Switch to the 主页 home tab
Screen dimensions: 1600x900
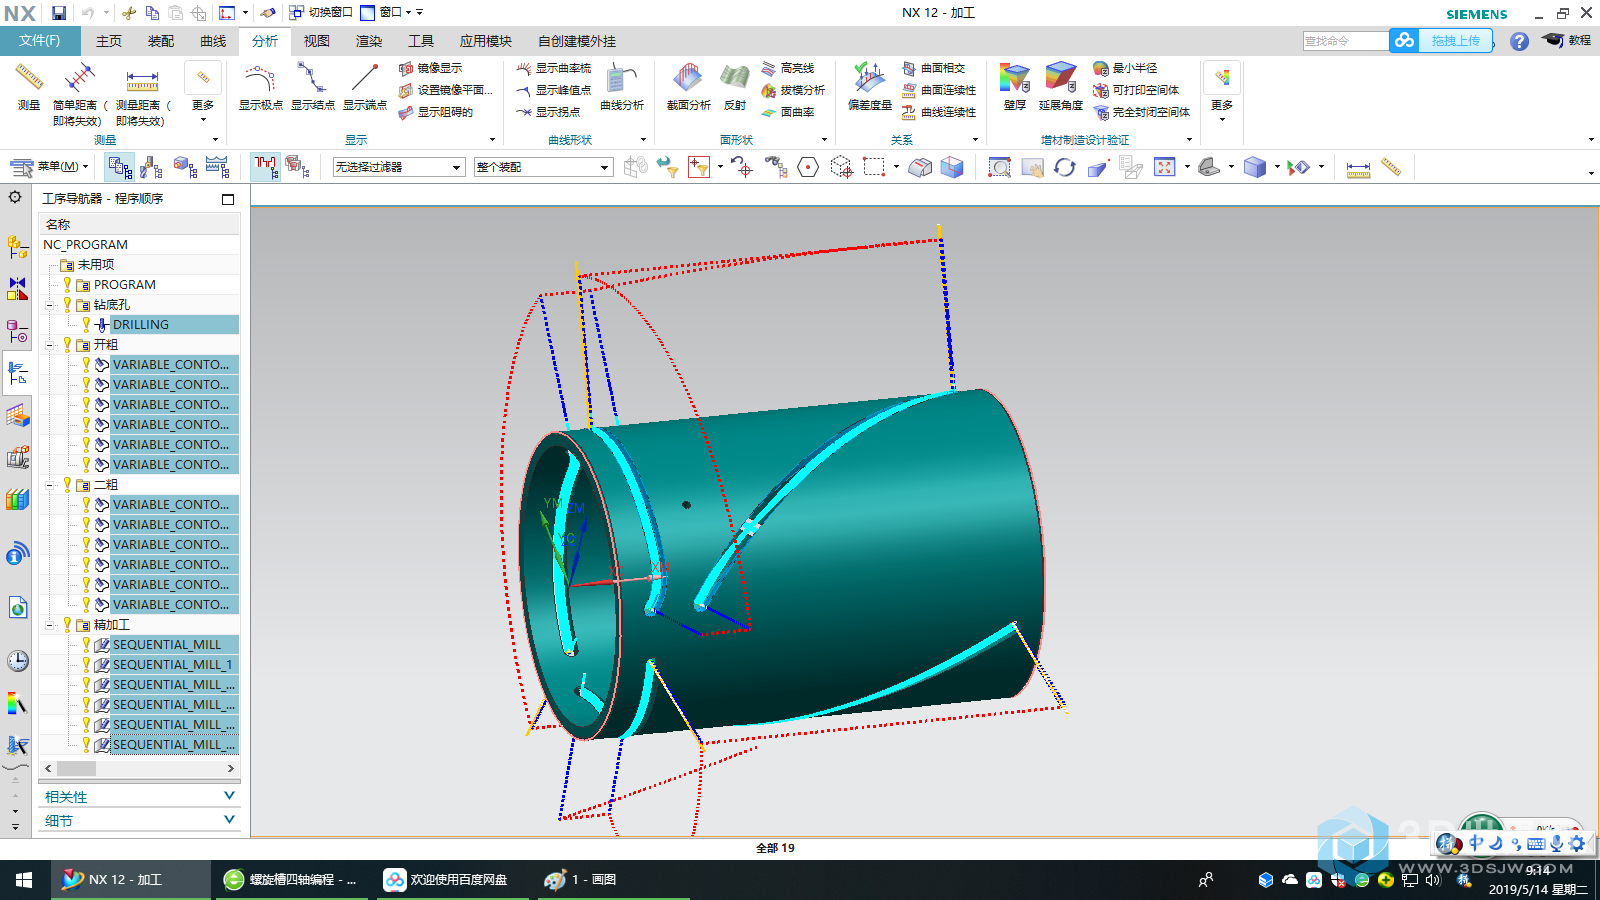tap(109, 41)
